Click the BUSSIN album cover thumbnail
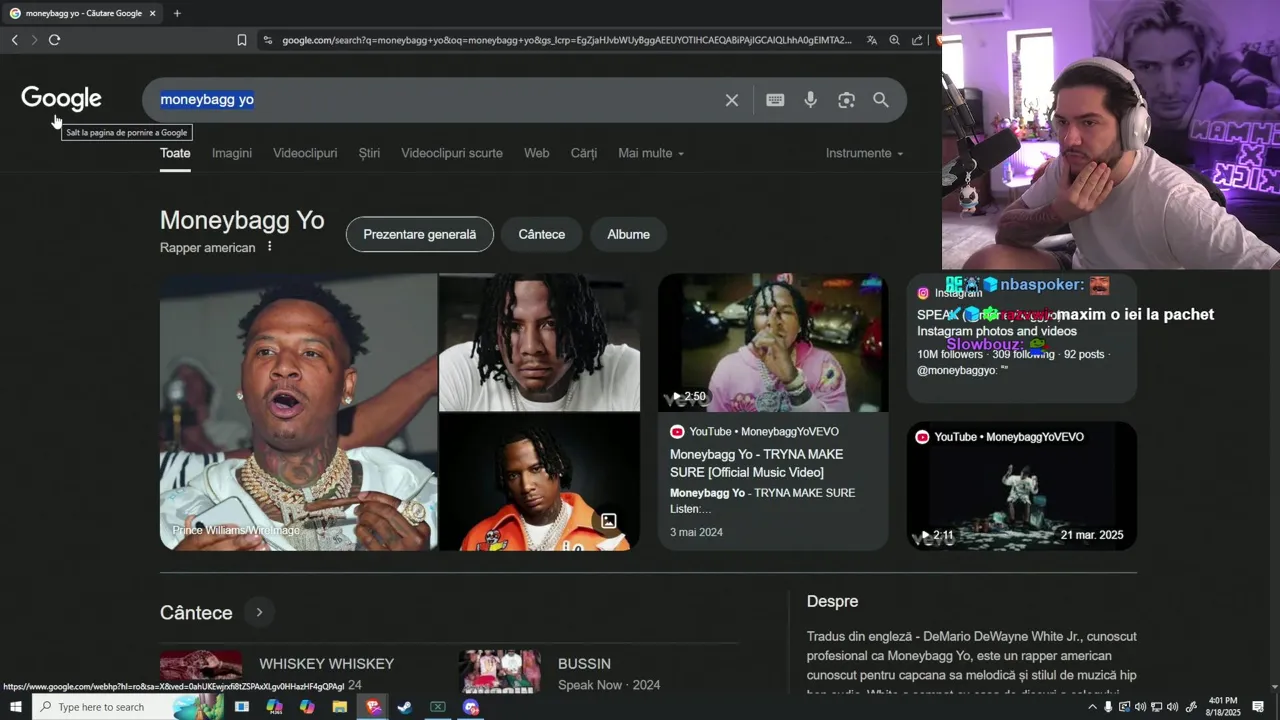 pyautogui.click(x=500, y=671)
